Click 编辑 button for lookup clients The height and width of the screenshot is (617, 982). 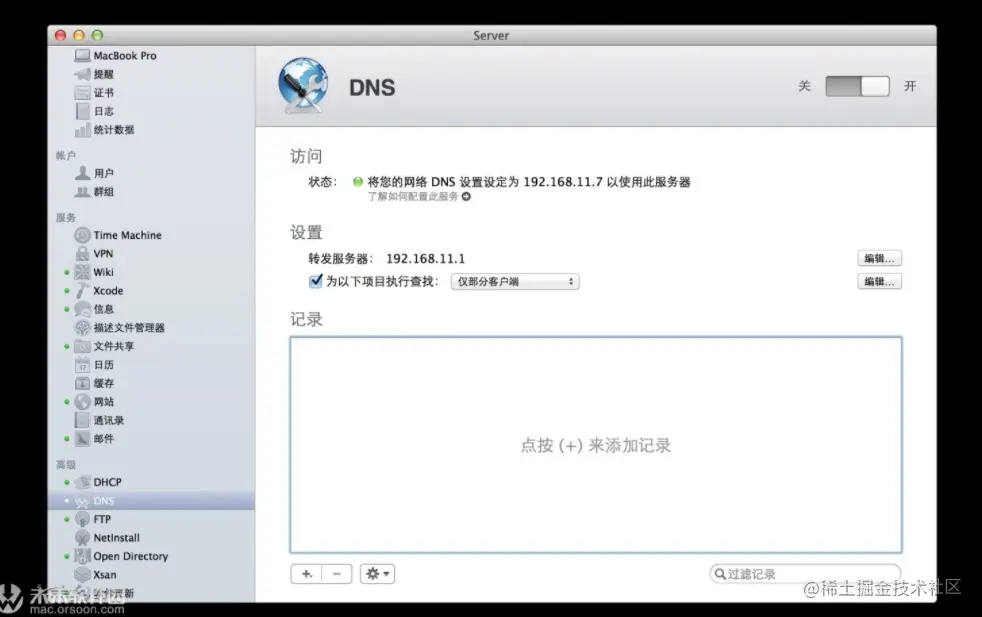click(x=879, y=281)
